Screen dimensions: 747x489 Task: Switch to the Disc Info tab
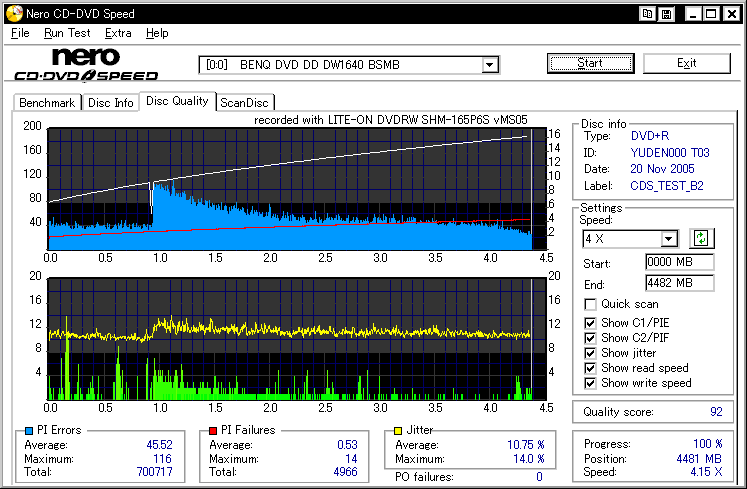[110, 102]
